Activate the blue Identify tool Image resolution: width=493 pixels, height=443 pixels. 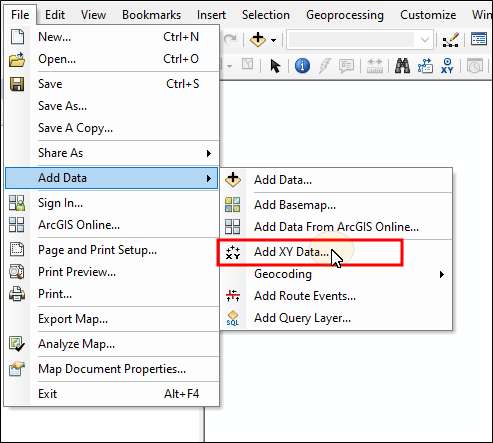tap(302, 66)
